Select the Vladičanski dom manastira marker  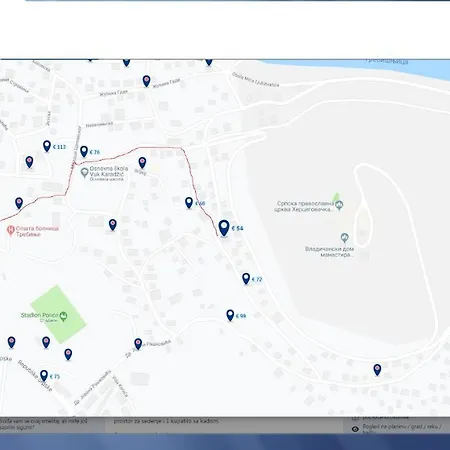345,238
